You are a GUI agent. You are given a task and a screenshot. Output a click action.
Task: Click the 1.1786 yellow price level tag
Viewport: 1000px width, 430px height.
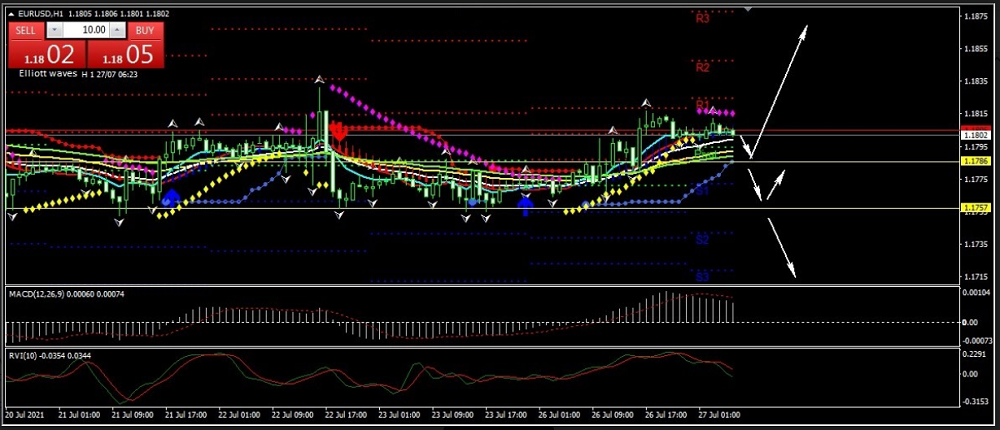(976, 161)
